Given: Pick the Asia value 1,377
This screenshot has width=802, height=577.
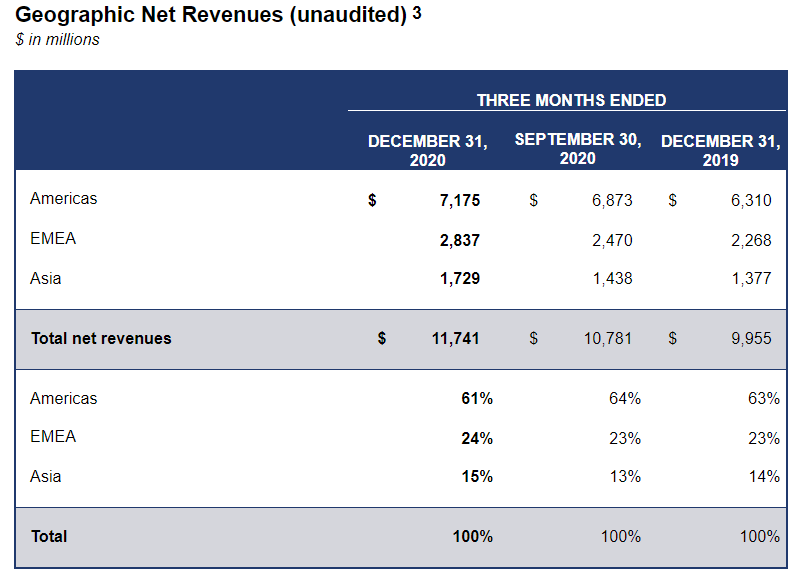Looking at the screenshot, I should click(751, 278).
